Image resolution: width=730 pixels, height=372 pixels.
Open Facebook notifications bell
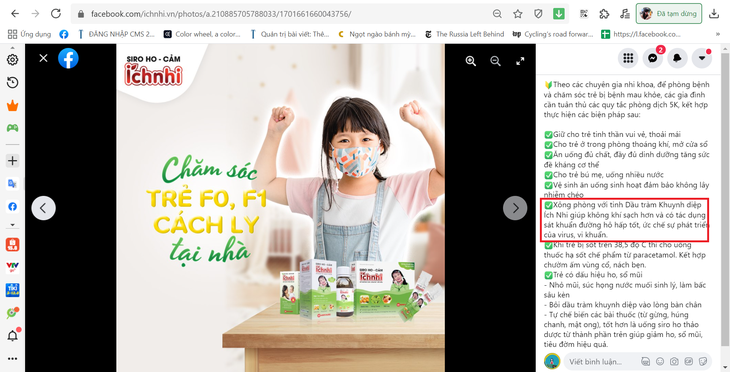pyautogui.click(x=677, y=58)
